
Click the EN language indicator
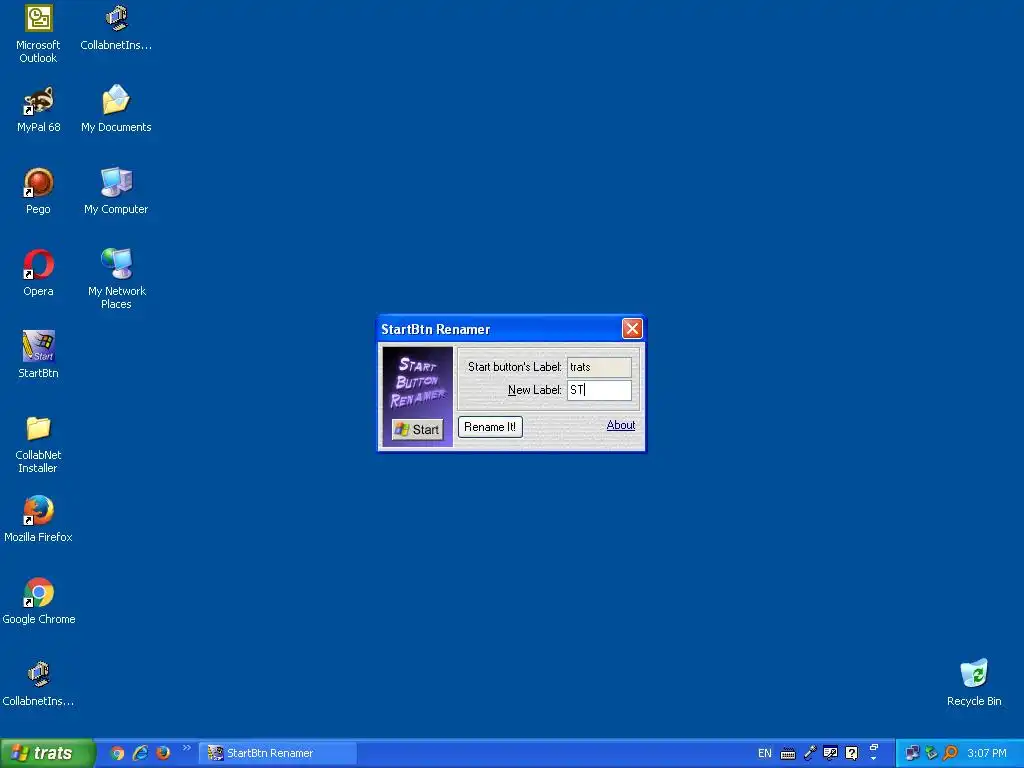click(765, 753)
